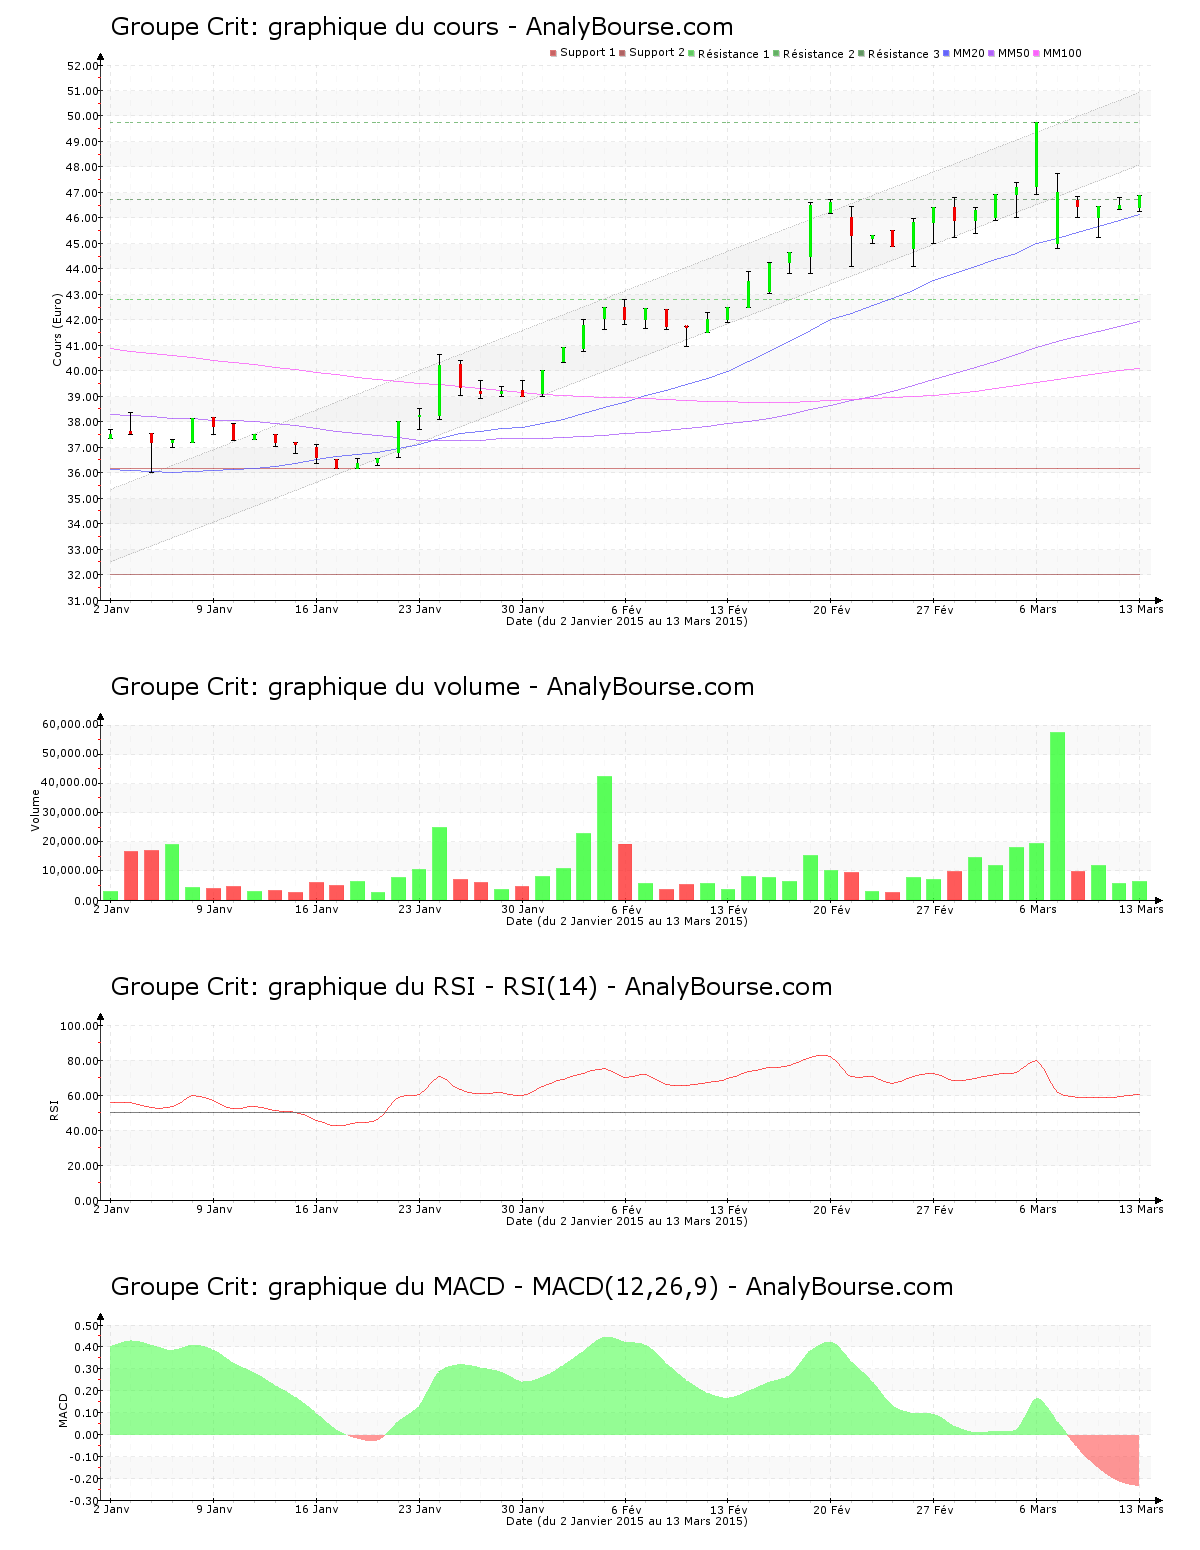The width and height of the screenshot is (1200, 1550).
Task: Click the 100.00 RSI axis value
Action: tap(79, 1026)
